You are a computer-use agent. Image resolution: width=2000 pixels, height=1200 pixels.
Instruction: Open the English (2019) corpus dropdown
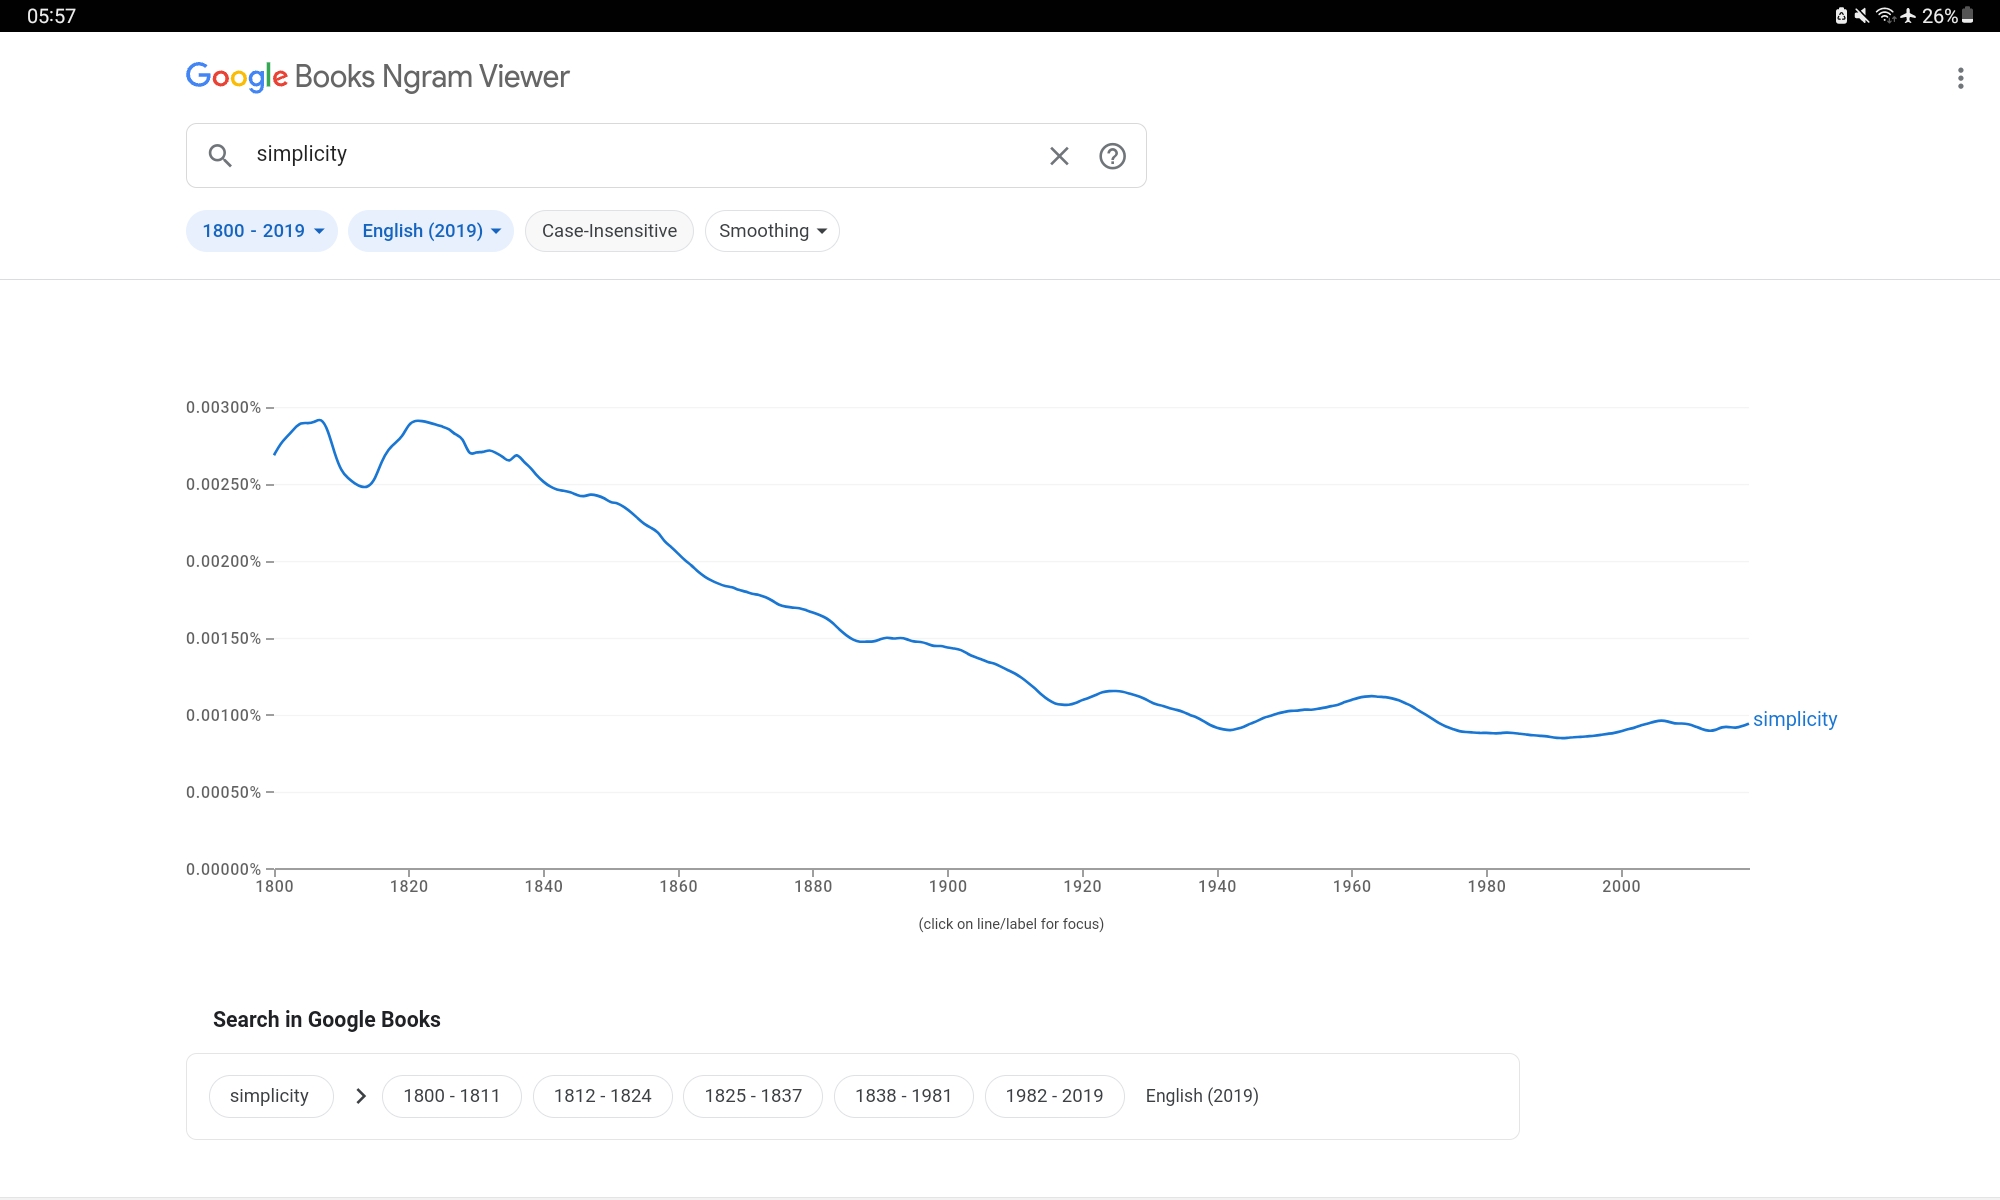coord(431,231)
